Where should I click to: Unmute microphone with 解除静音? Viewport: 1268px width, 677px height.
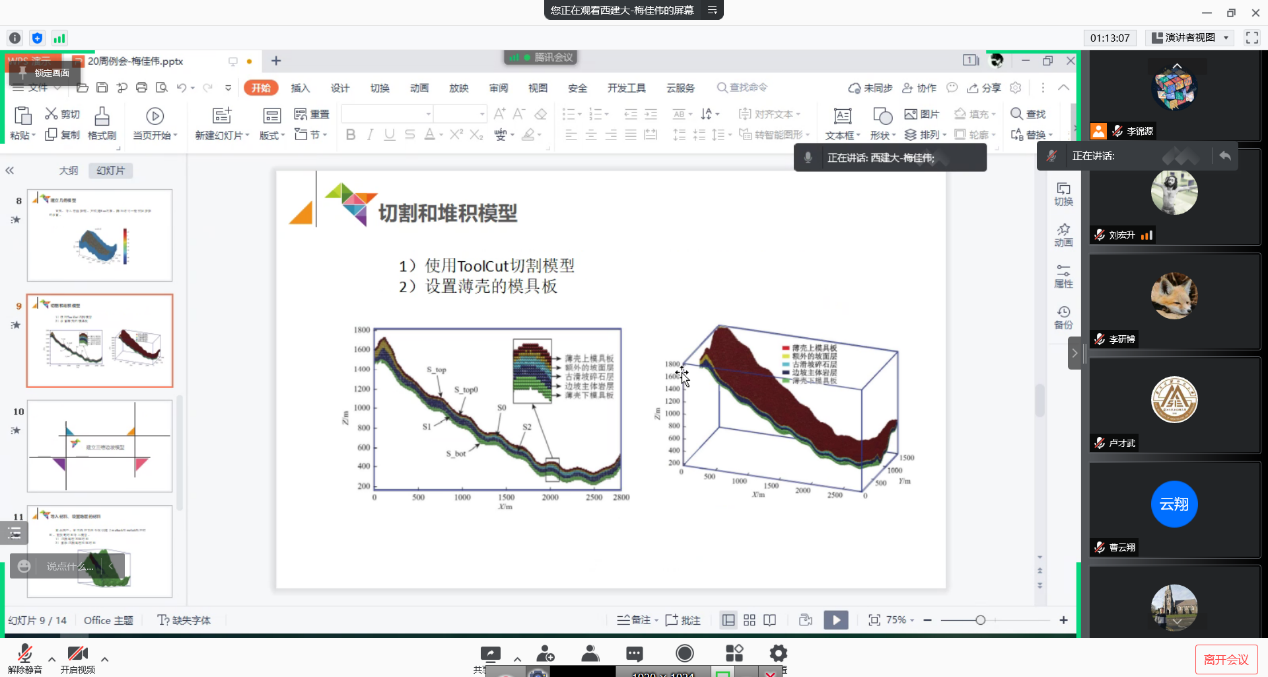click(x=24, y=659)
